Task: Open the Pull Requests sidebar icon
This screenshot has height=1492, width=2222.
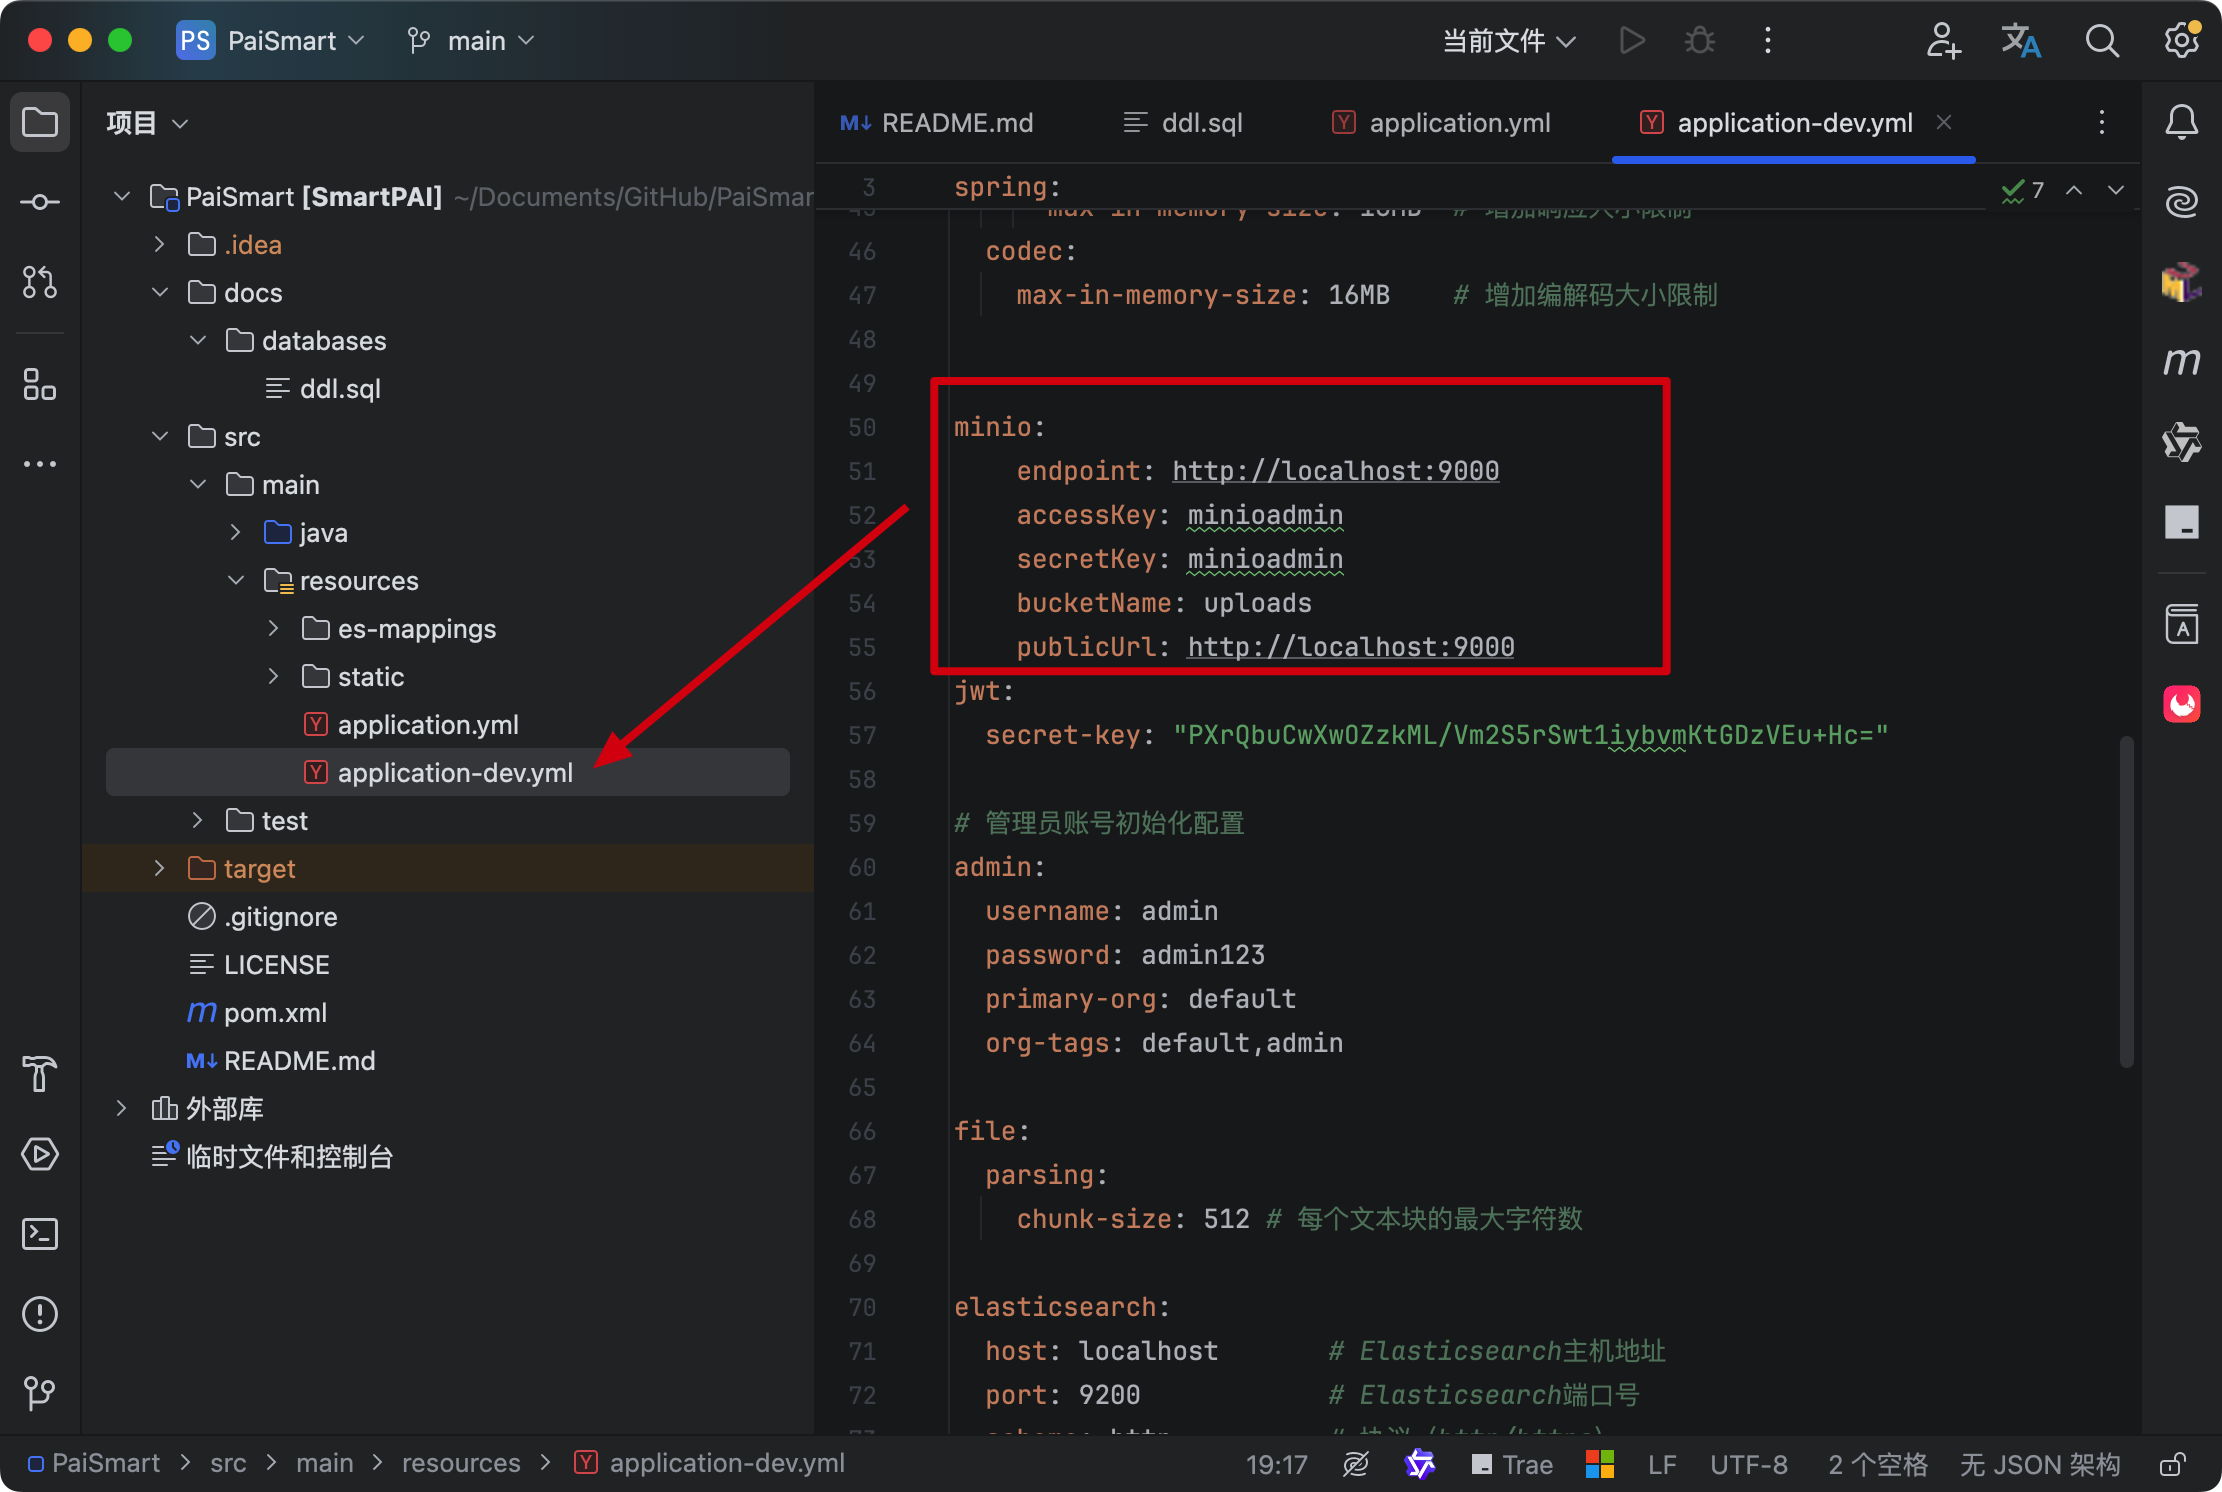Action: (40, 282)
